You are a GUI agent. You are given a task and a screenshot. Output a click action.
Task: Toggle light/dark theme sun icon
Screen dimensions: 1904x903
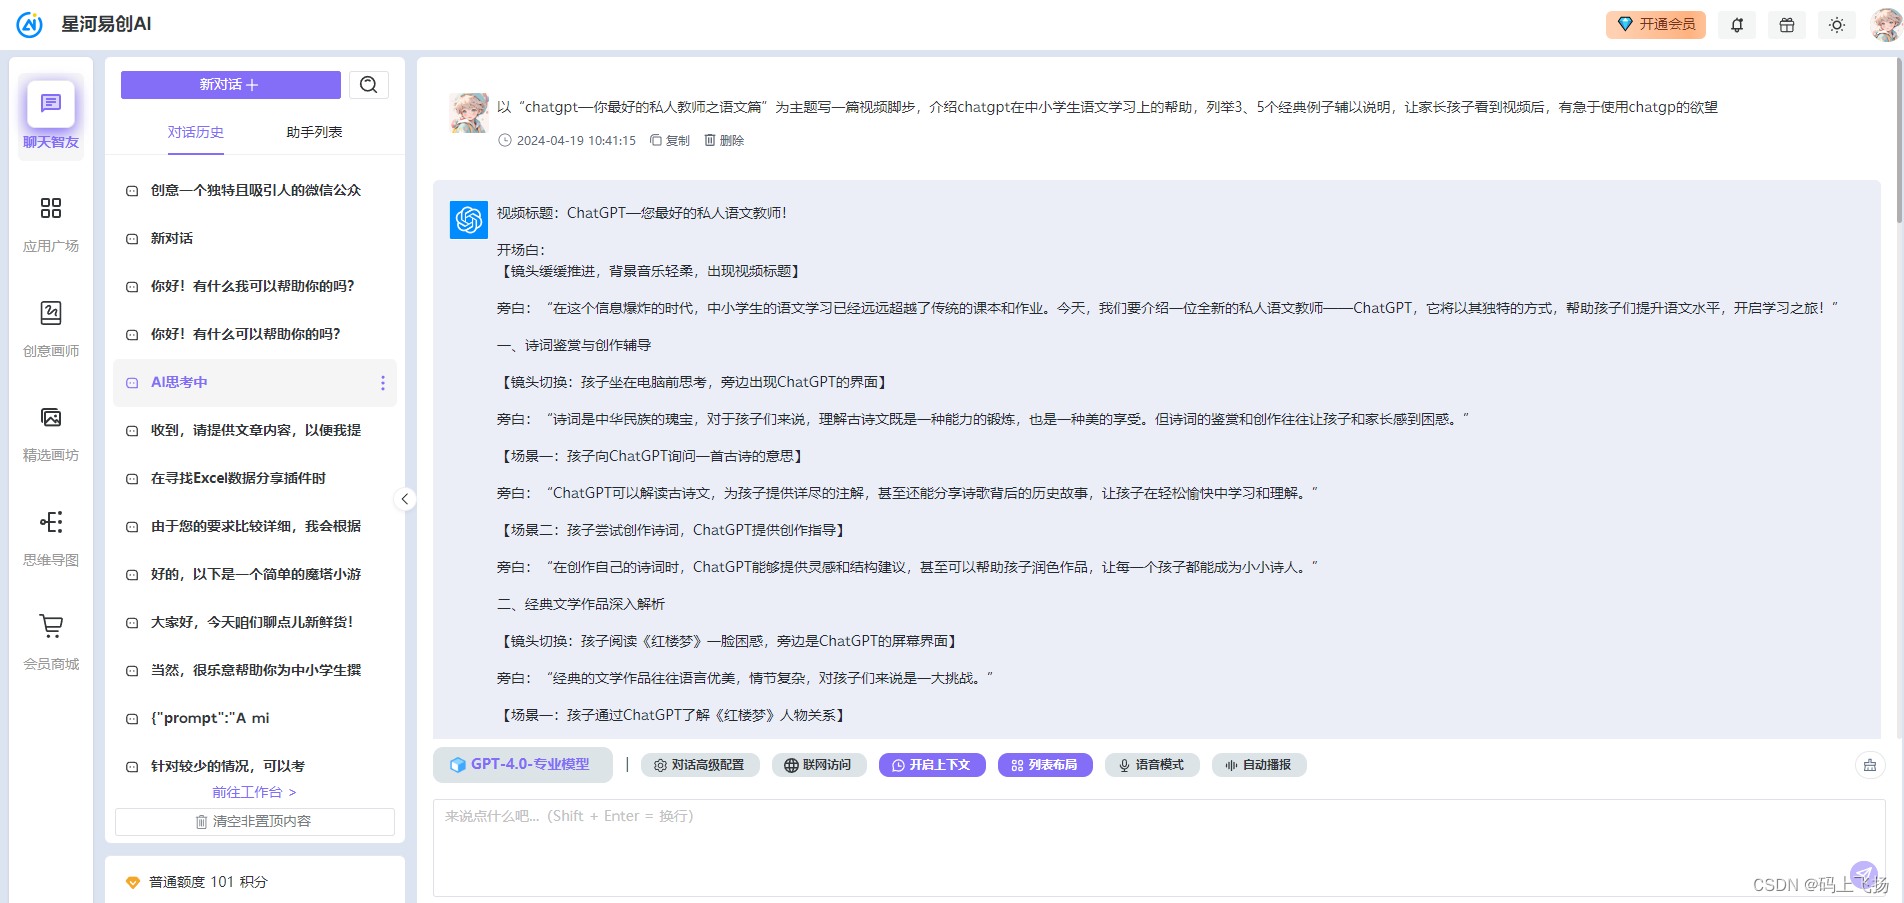click(x=1837, y=25)
